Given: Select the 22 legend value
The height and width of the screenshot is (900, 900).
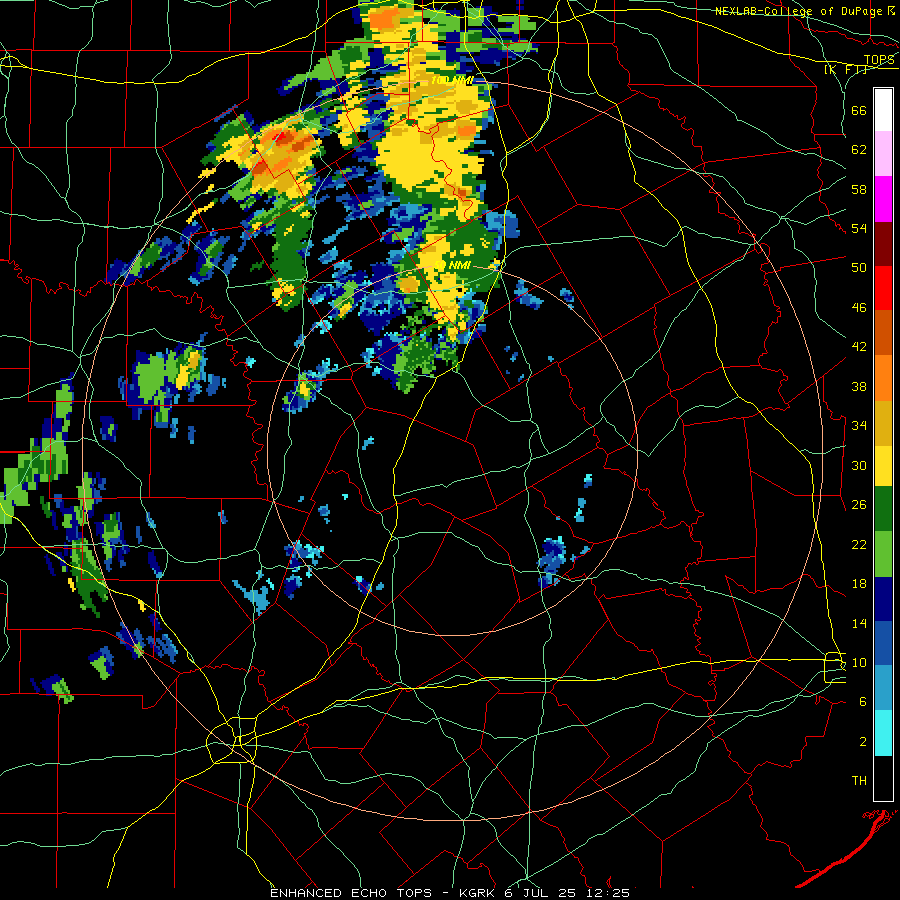Looking at the screenshot, I should [x=859, y=544].
